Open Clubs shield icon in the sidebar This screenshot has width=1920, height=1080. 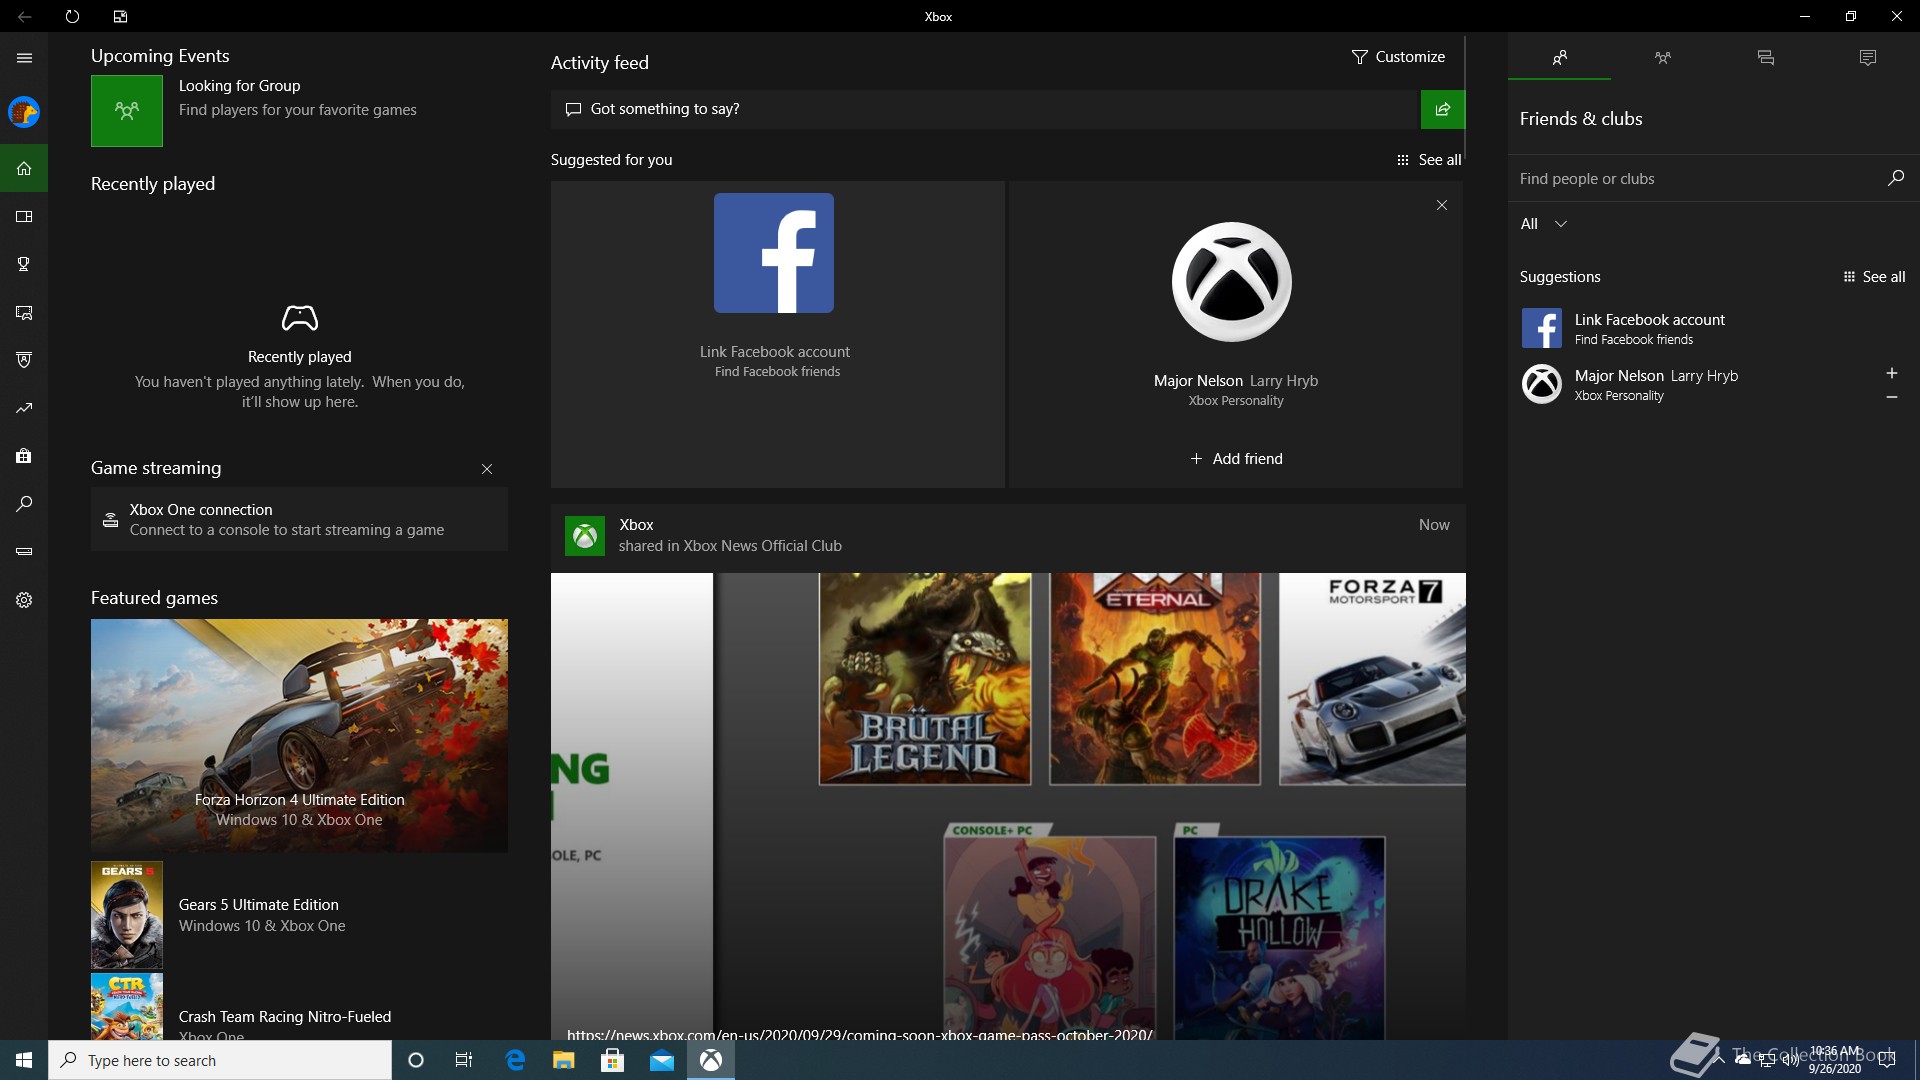[24, 360]
